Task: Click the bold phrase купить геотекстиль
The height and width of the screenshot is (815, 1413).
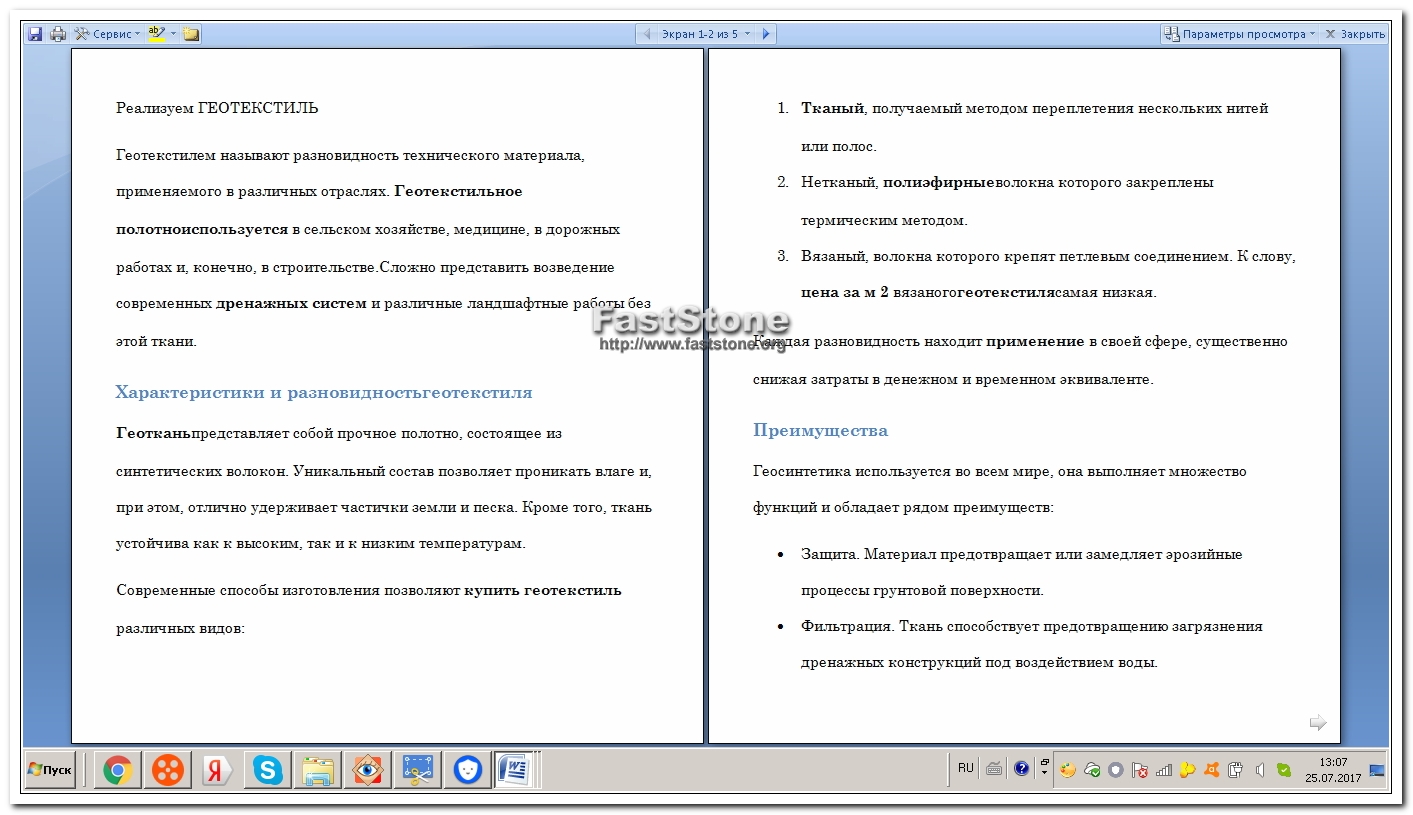Action: tap(543, 590)
